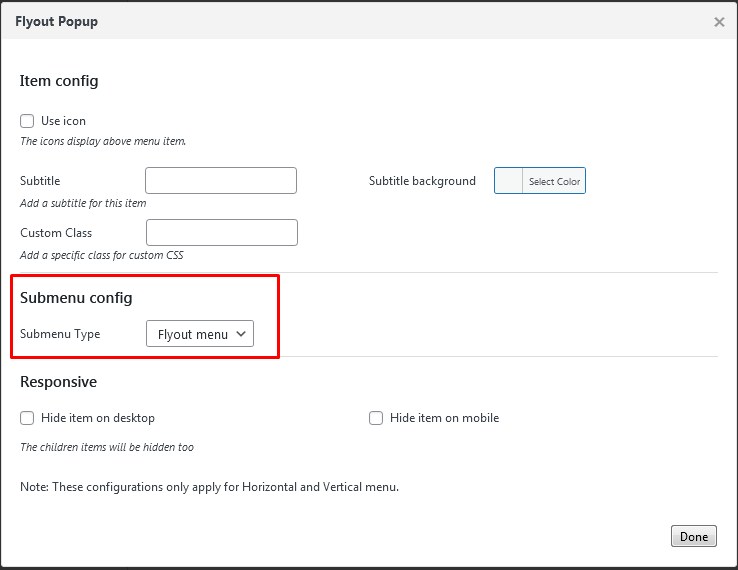Click the Responsive section heading

coord(58,382)
